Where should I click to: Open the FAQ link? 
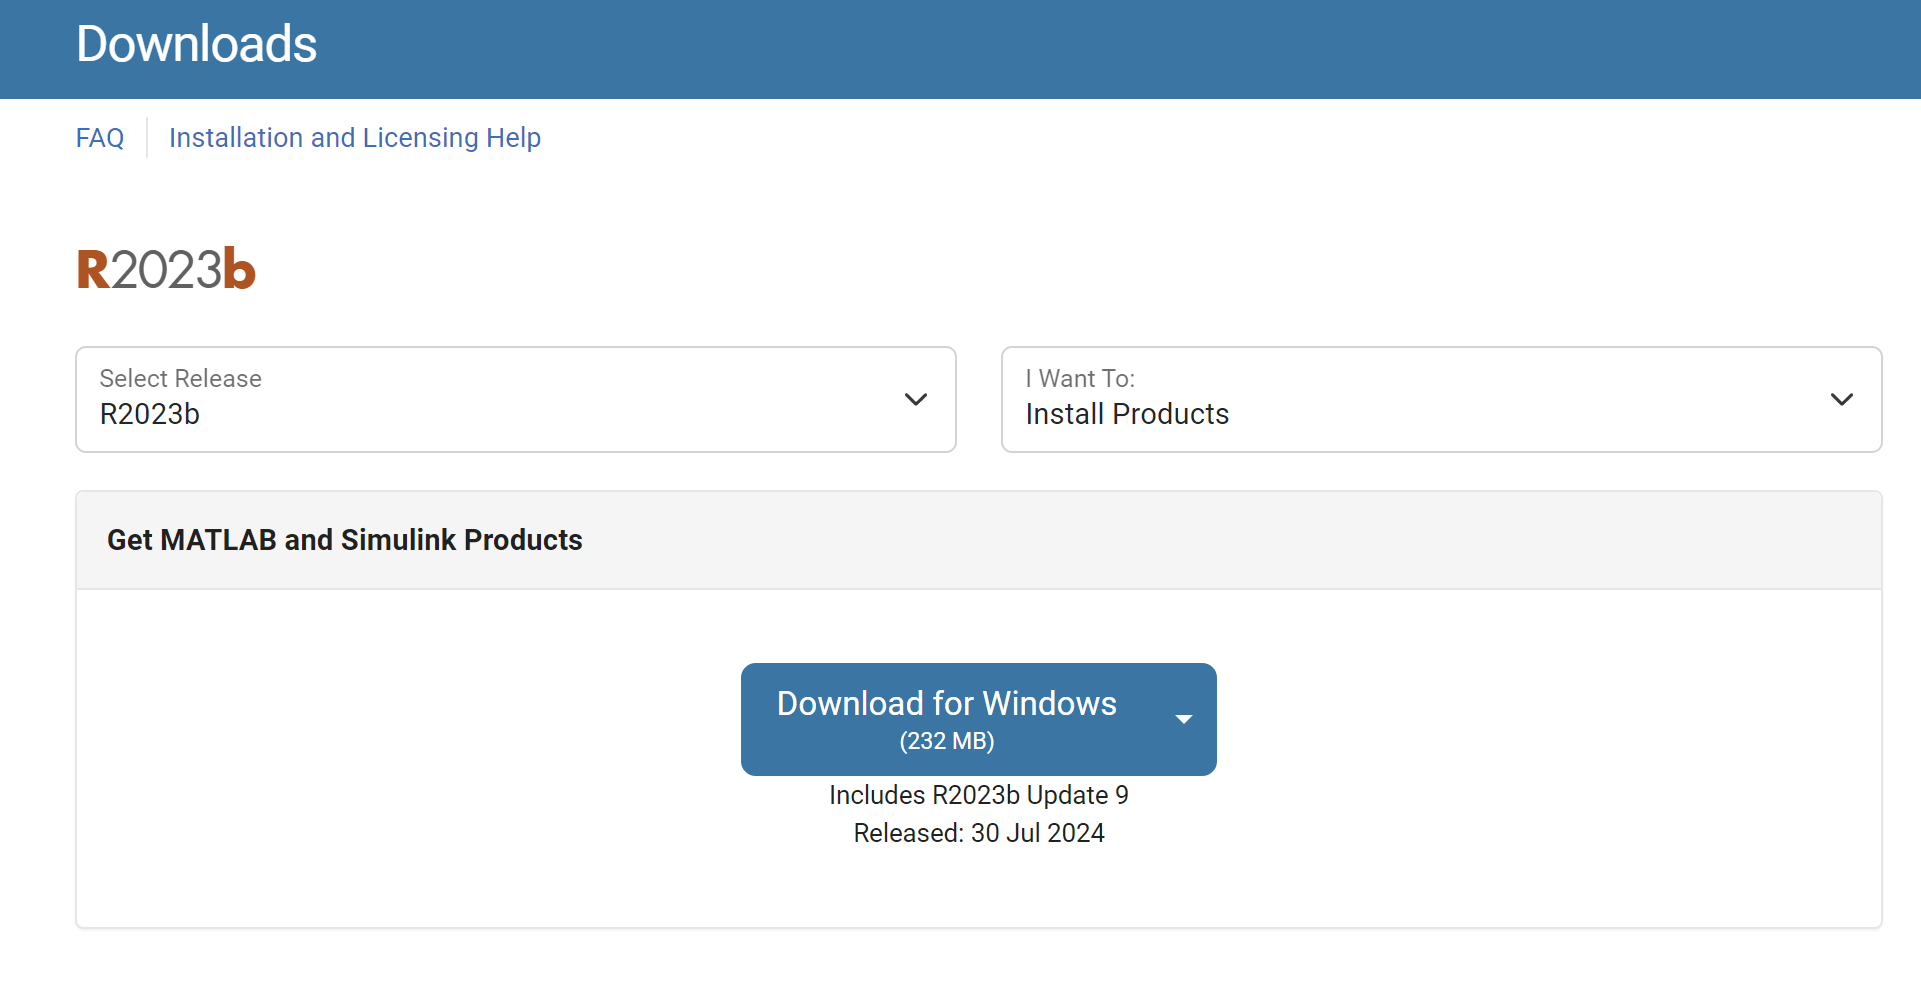tap(100, 138)
